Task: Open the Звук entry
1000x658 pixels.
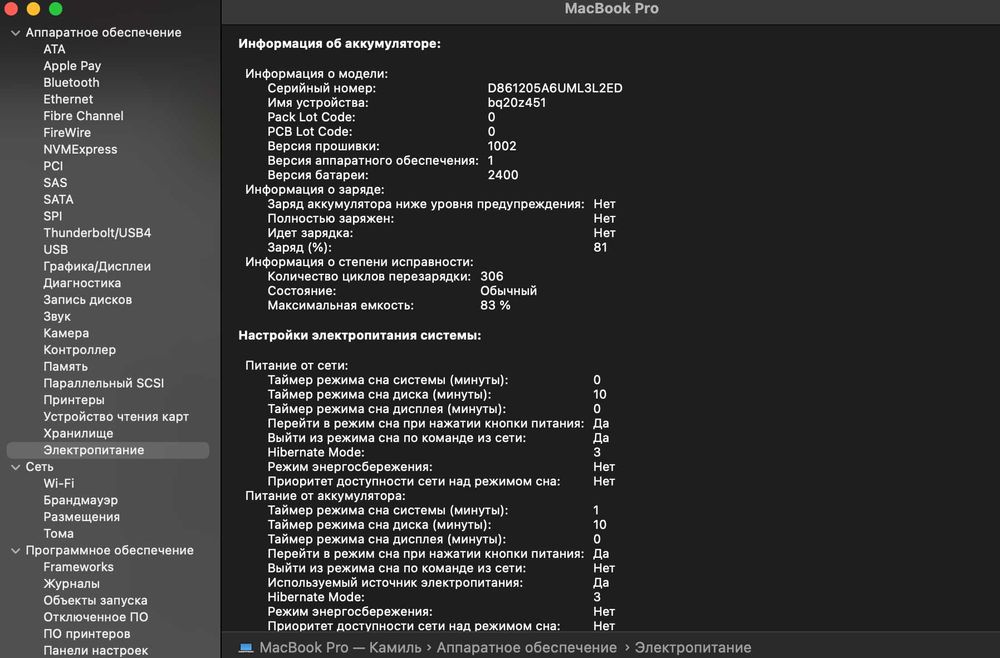Action: [x=57, y=316]
